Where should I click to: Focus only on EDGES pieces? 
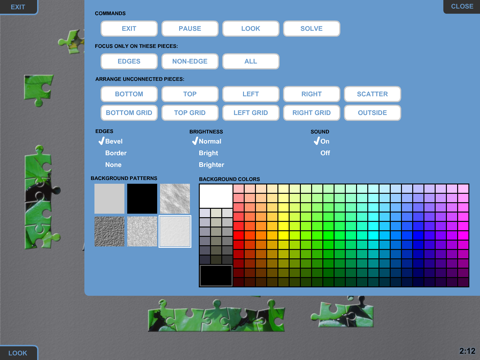coord(129,61)
